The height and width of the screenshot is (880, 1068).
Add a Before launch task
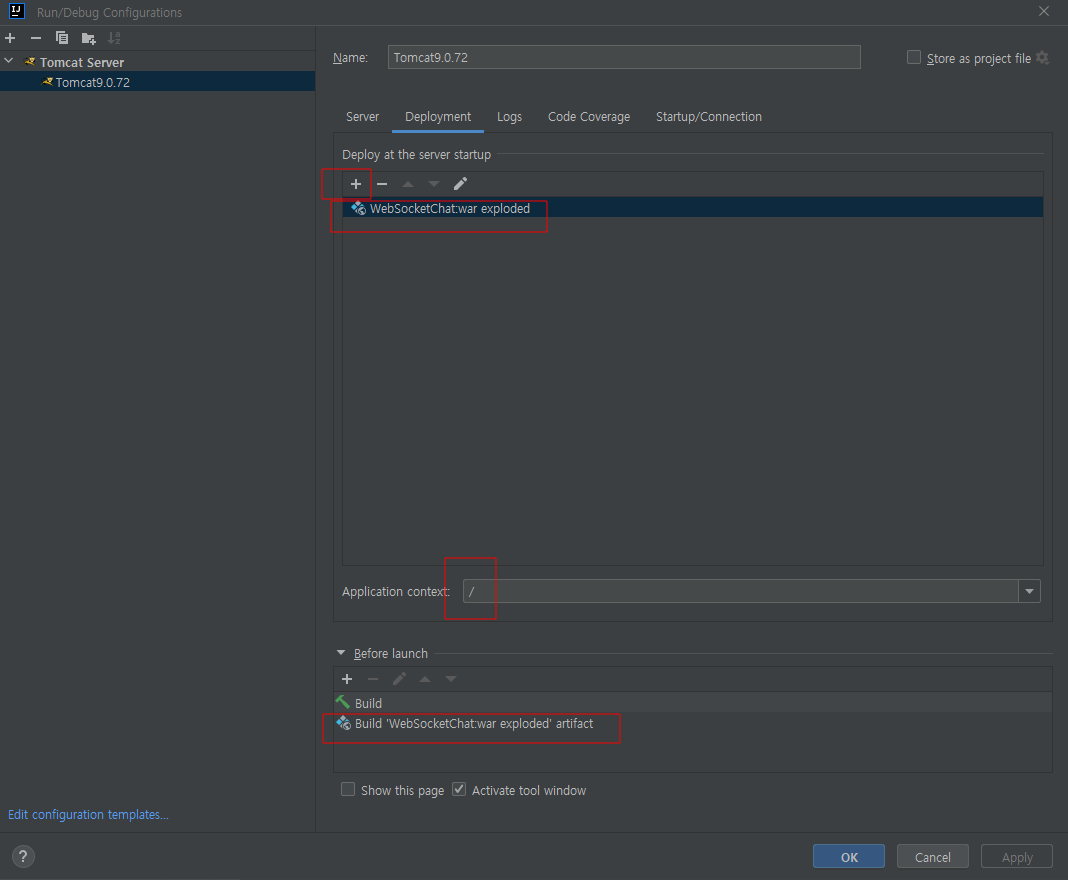click(347, 679)
